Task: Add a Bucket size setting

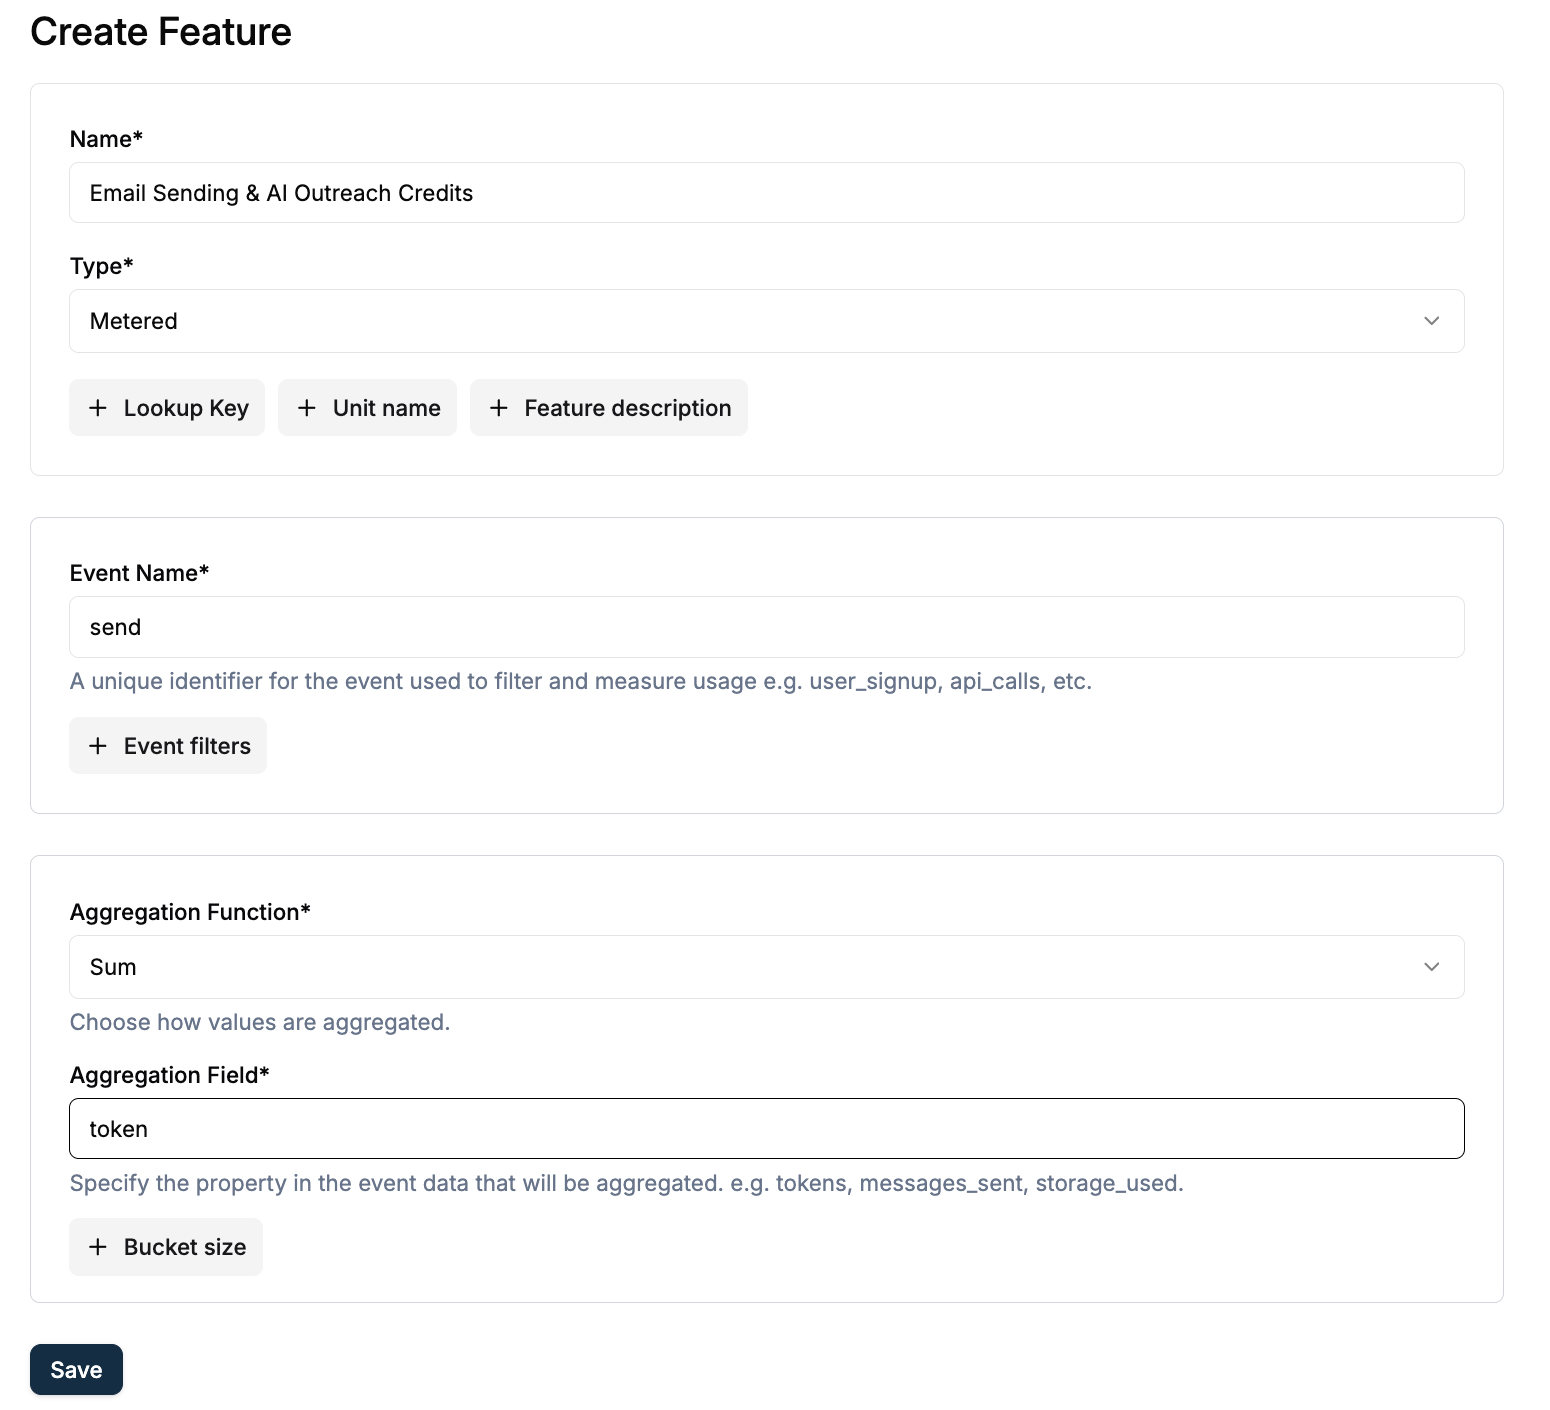Action: [165, 1246]
